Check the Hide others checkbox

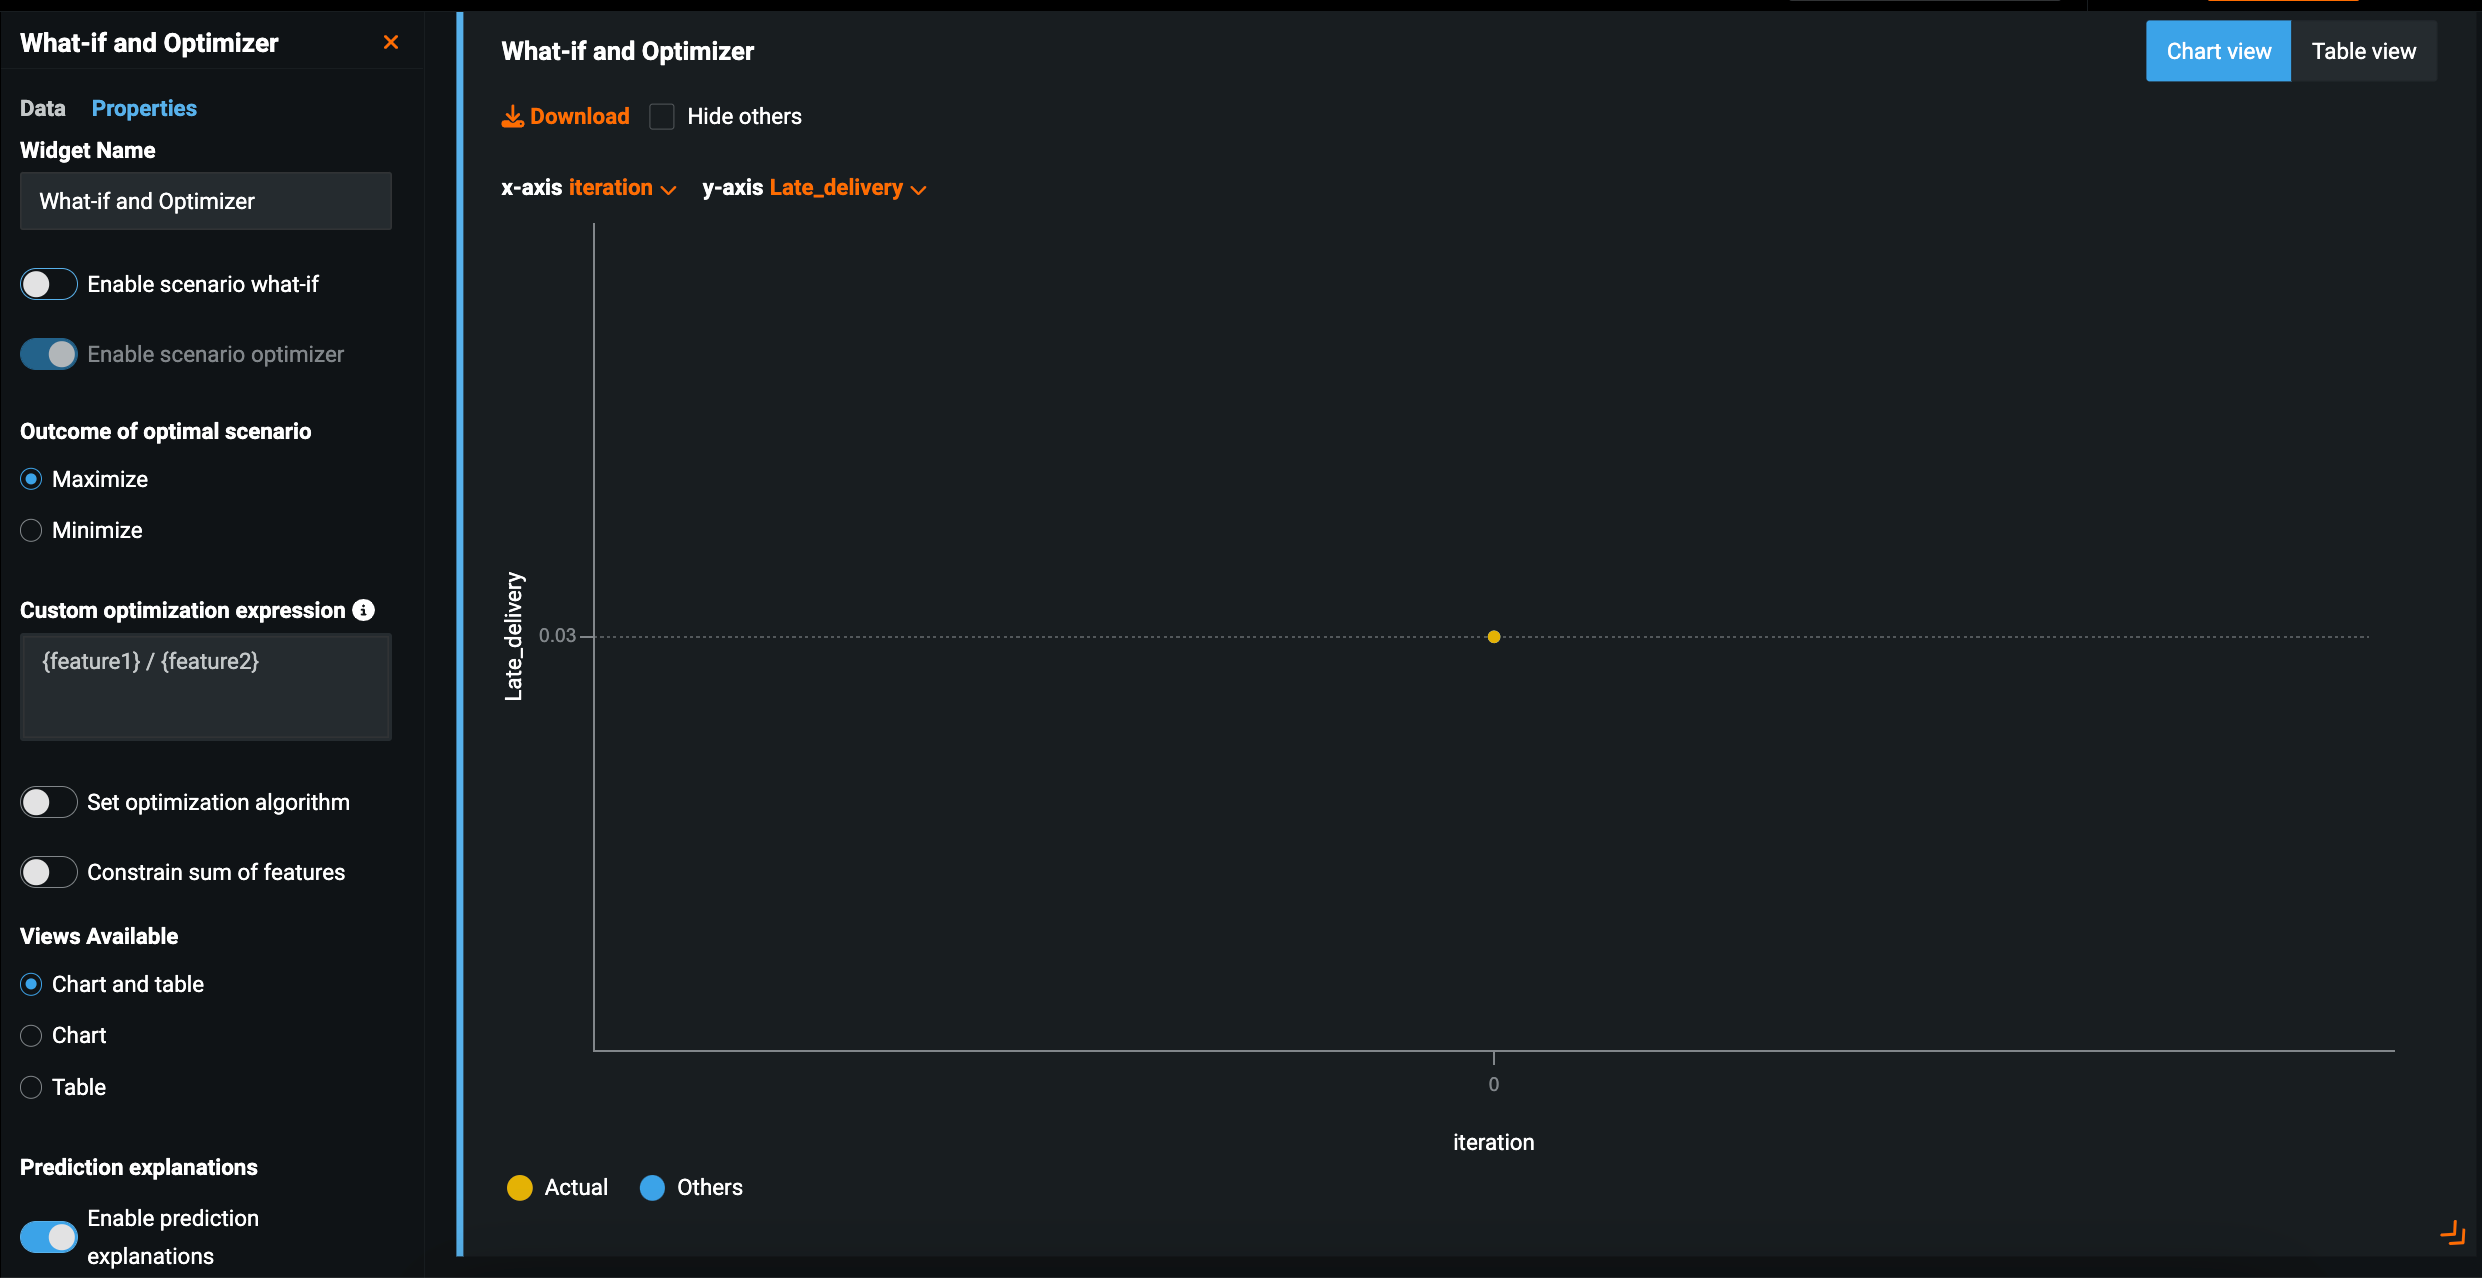(662, 117)
